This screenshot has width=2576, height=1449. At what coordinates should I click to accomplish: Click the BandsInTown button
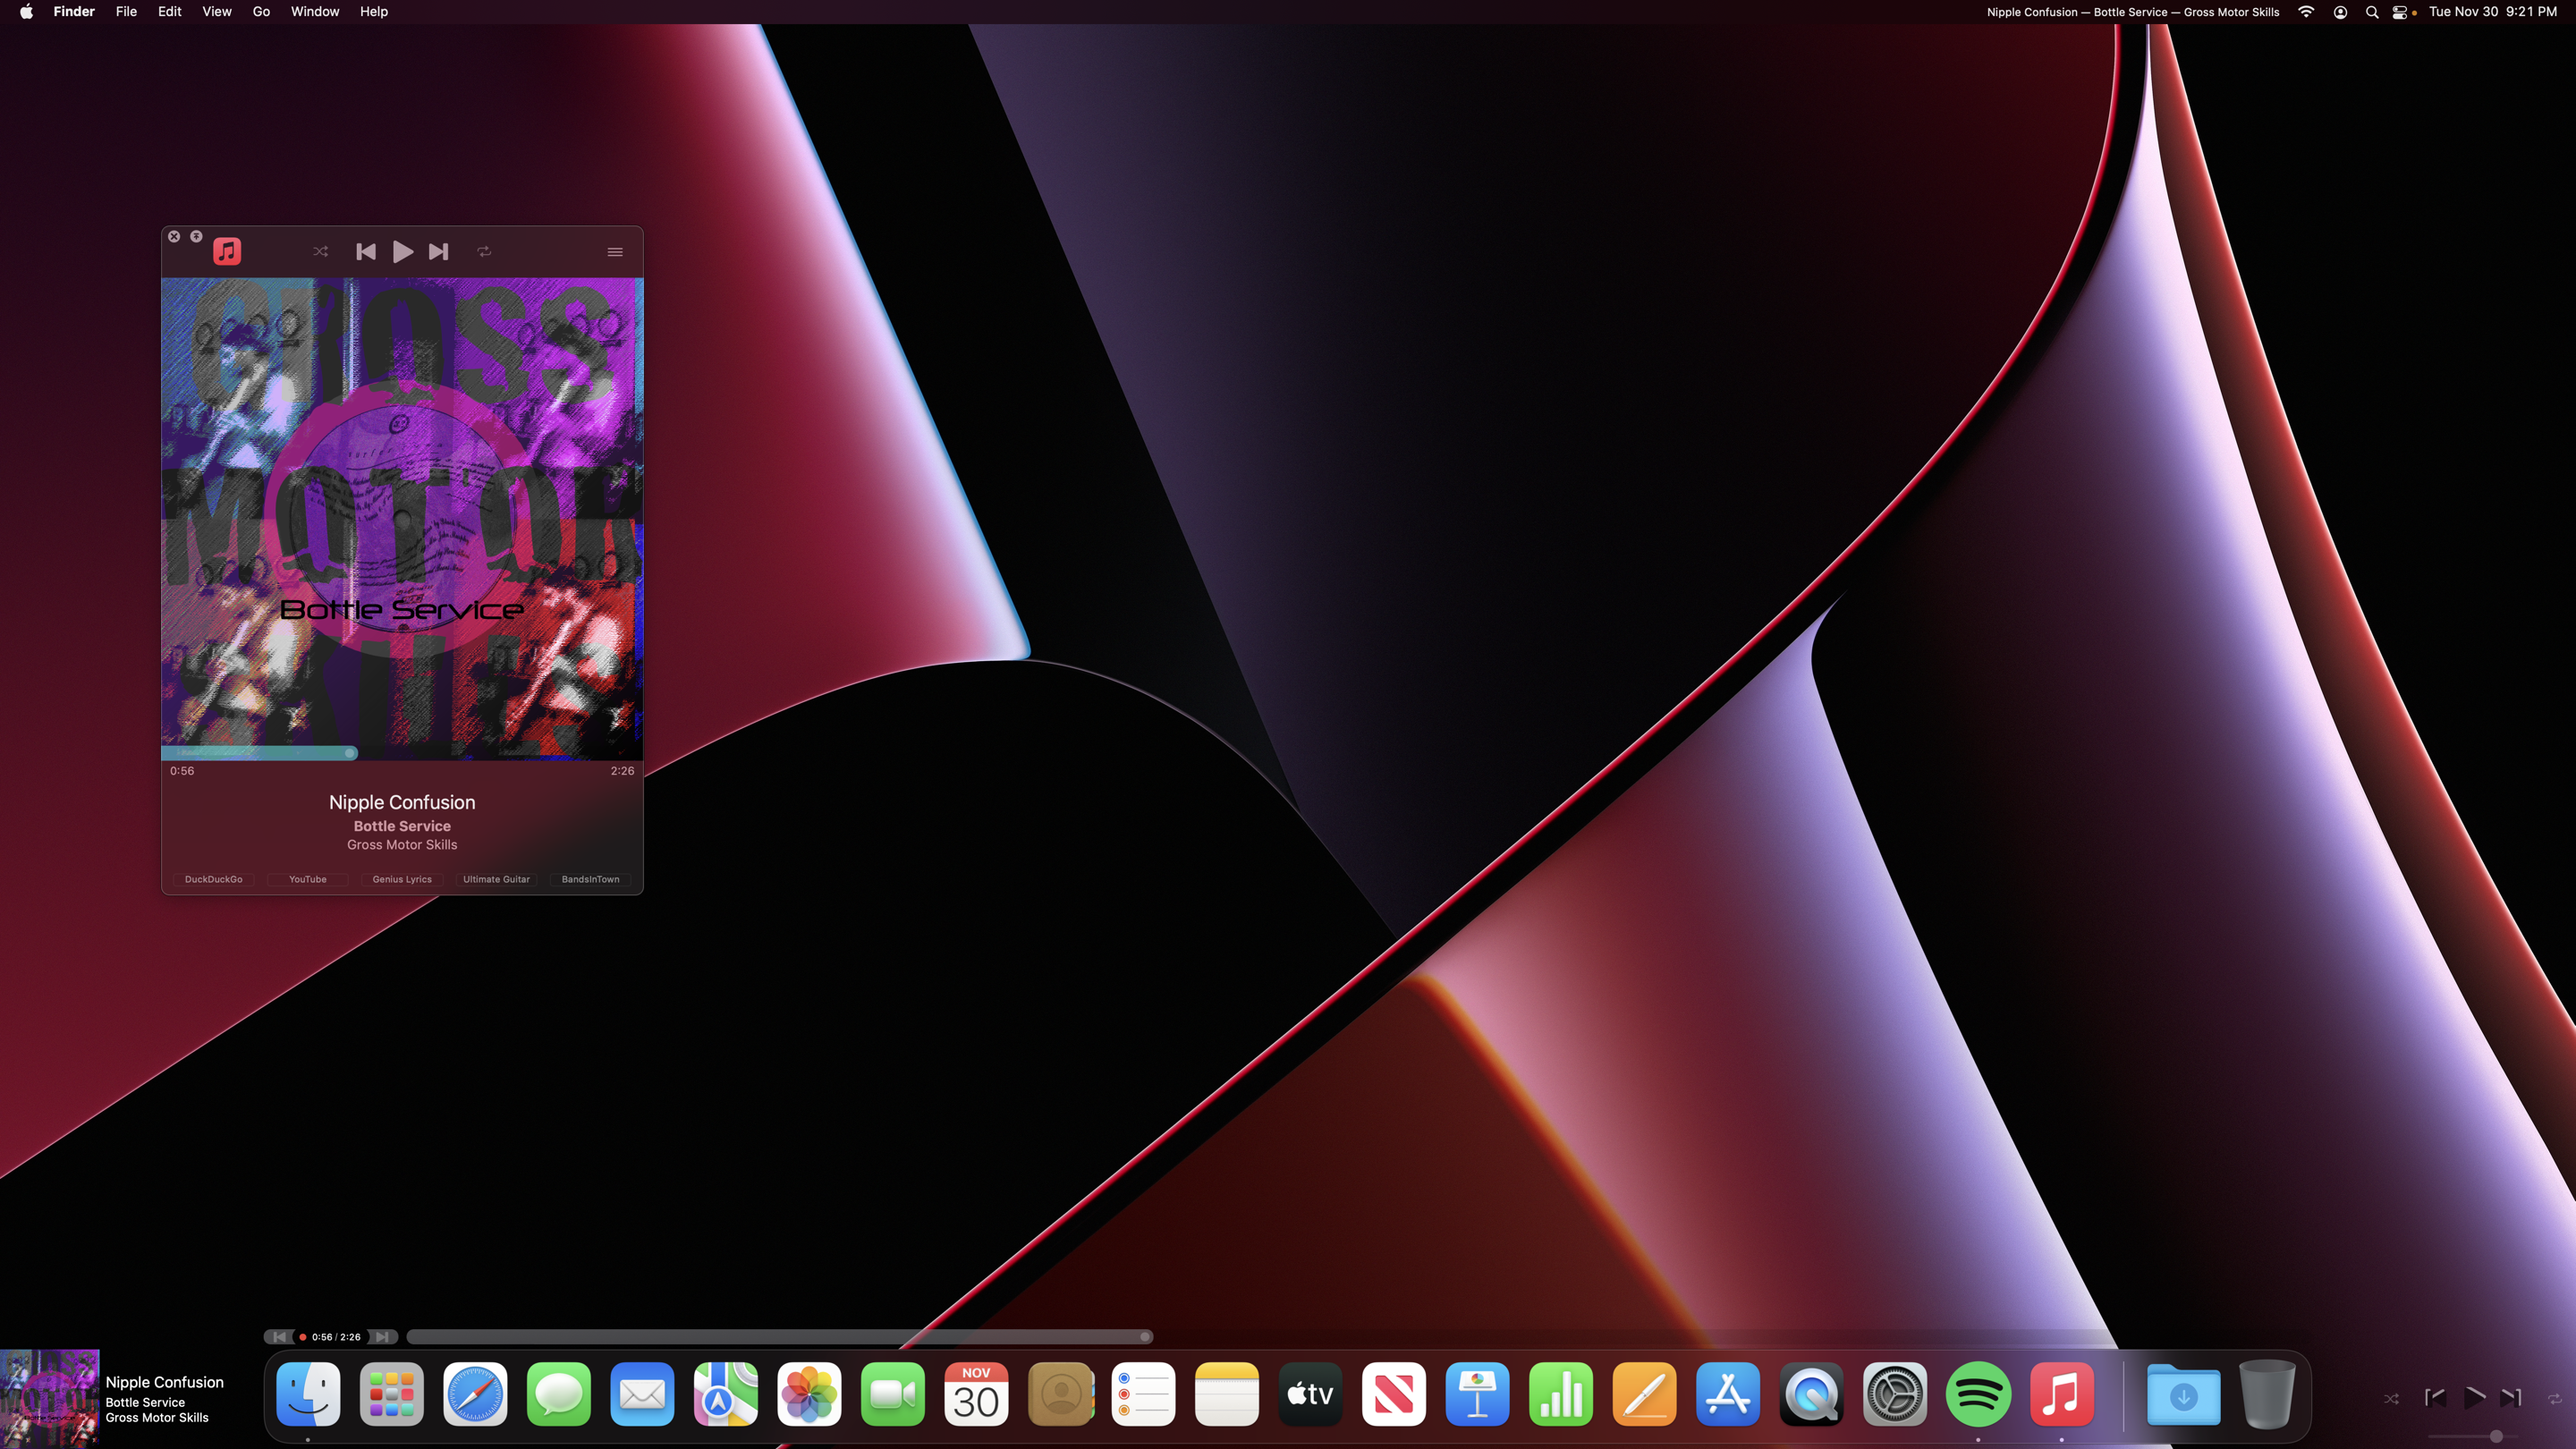click(590, 879)
